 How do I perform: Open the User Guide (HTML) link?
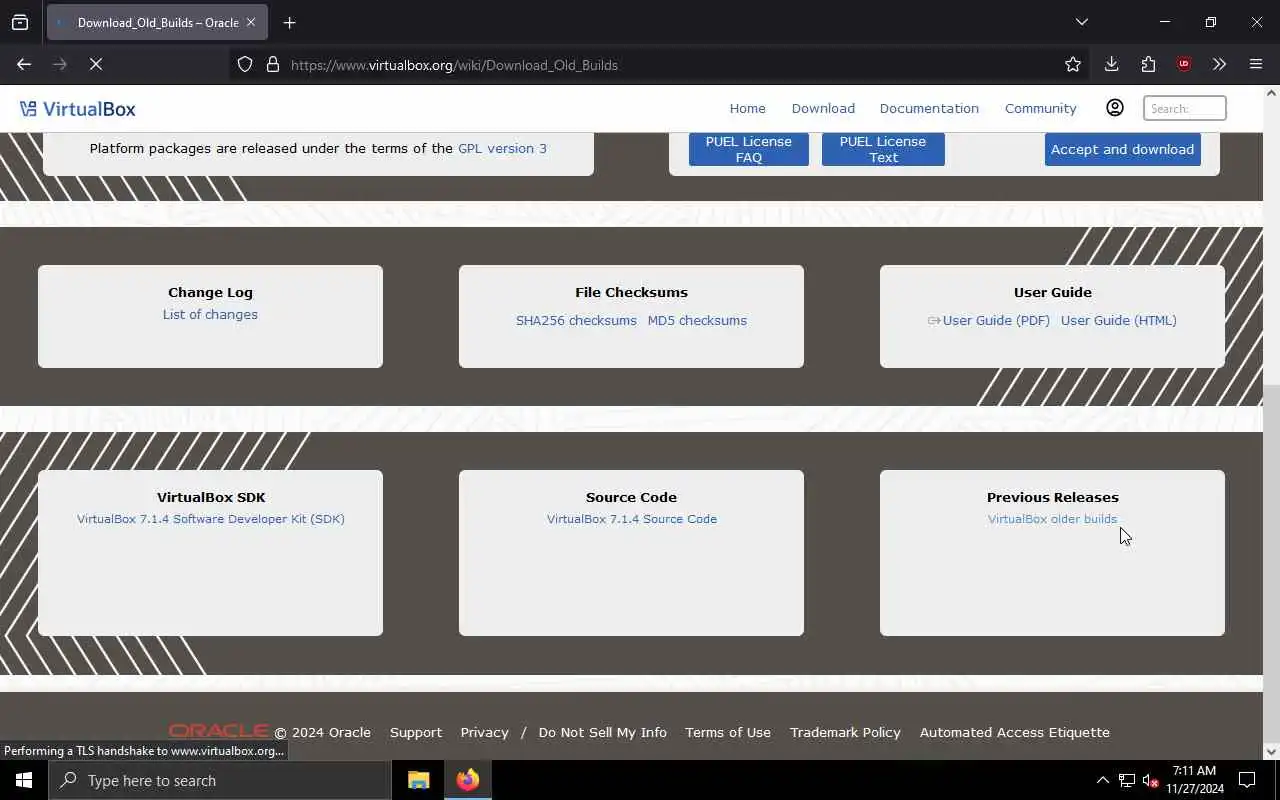(x=1118, y=320)
